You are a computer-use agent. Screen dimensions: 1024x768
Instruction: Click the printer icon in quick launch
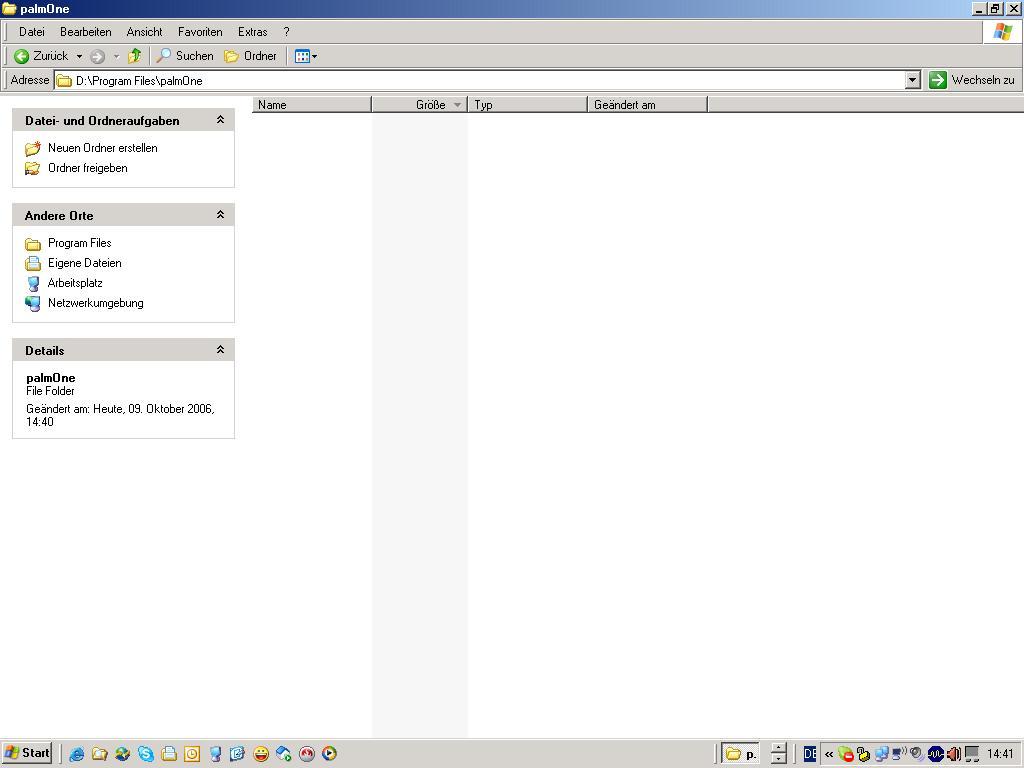[168, 754]
